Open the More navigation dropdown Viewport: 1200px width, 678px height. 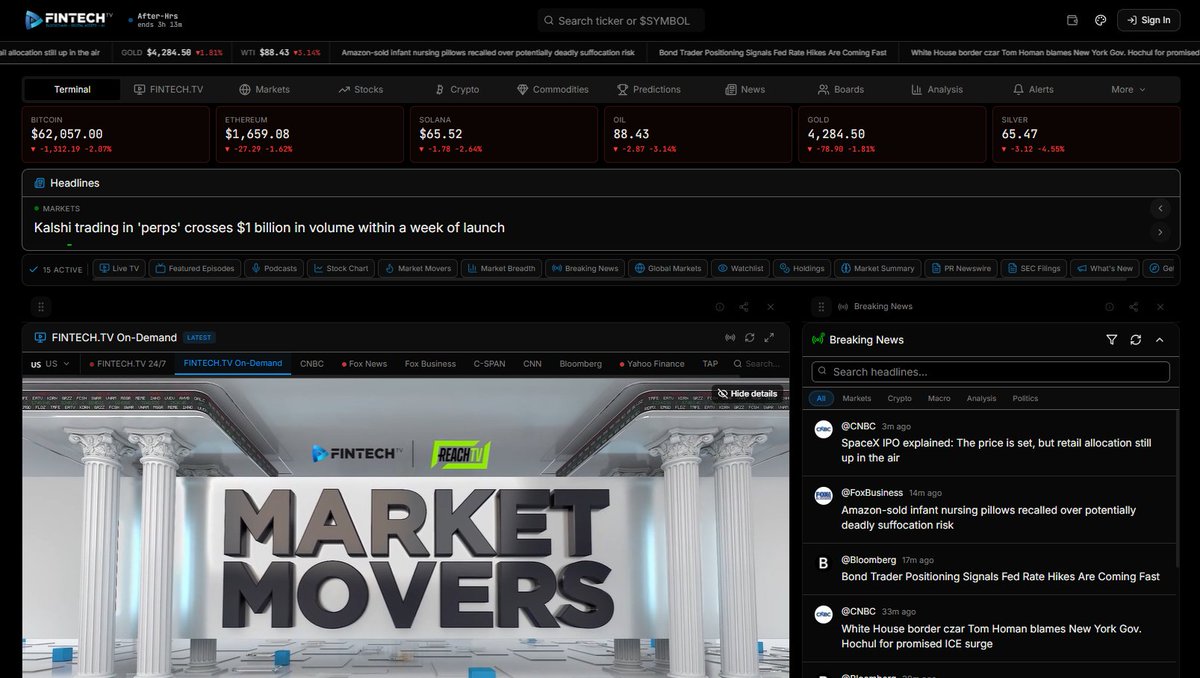pyautogui.click(x=1128, y=89)
